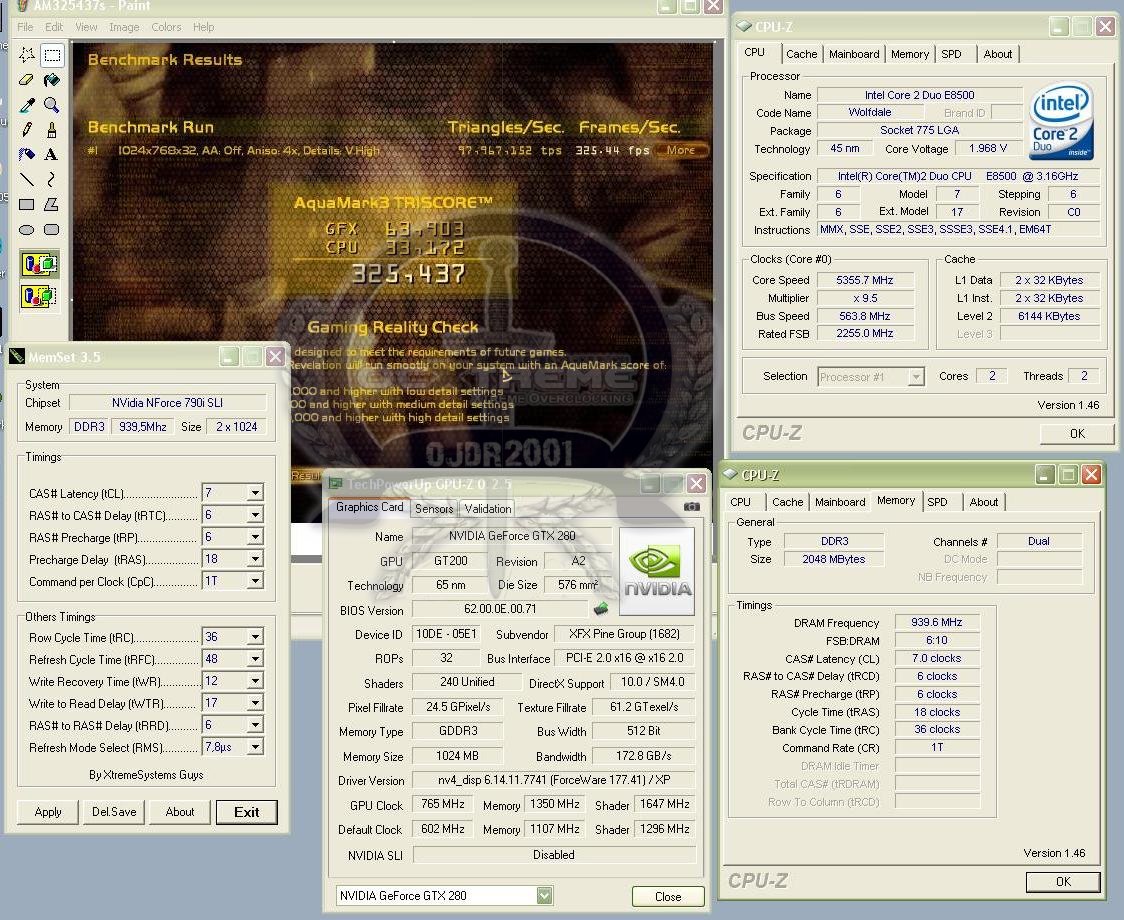Click OK in the bottom CPU-Z window
Viewport: 1124px width, 920px height.
point(1063,881)
